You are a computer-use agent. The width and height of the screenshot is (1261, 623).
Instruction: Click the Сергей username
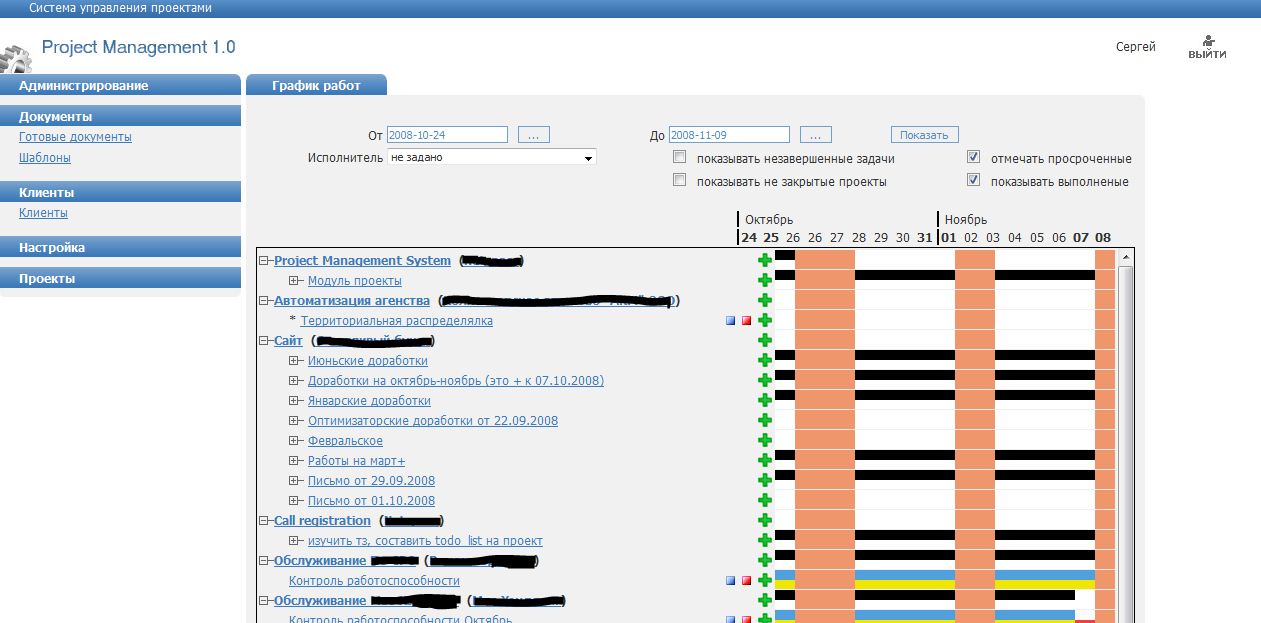[1136, 47]
